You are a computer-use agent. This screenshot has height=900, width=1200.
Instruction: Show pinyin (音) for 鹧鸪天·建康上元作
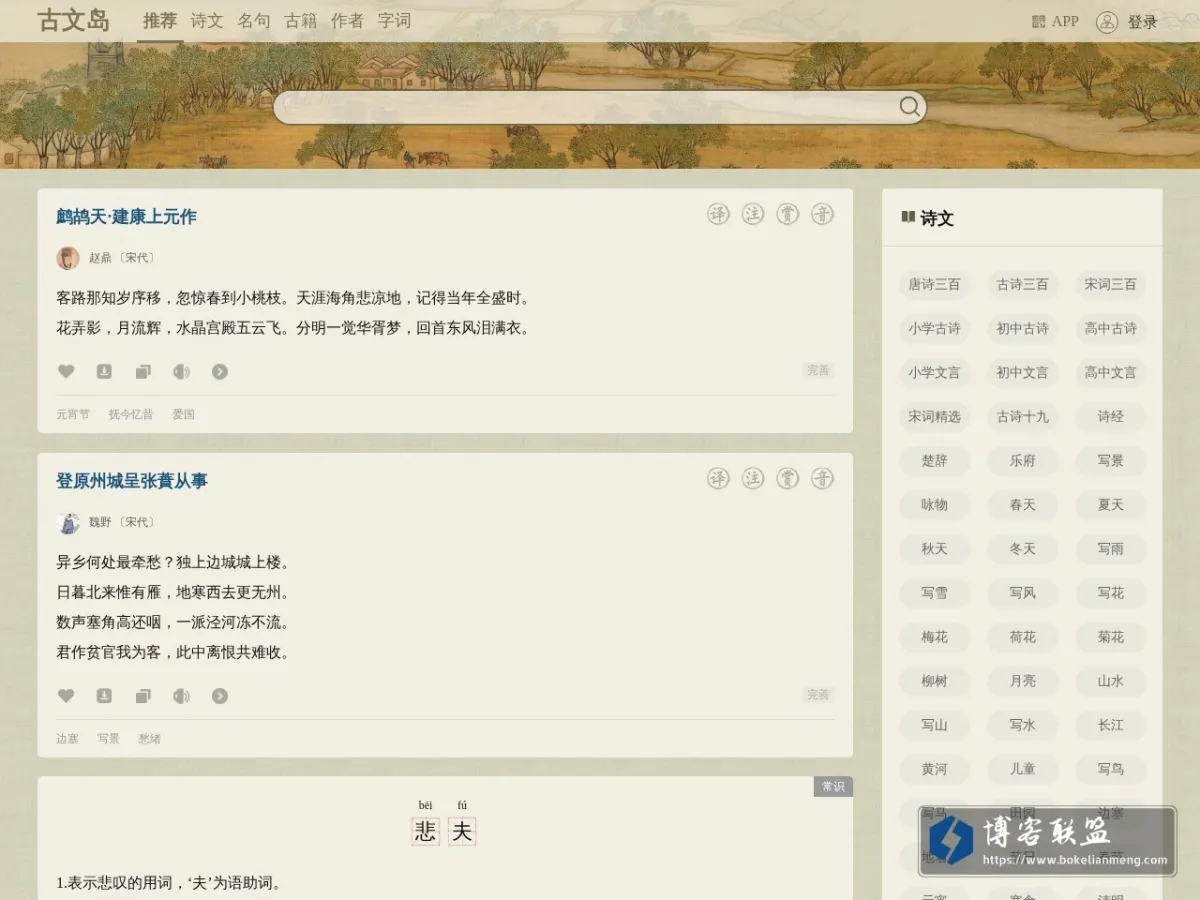point(822,214)
